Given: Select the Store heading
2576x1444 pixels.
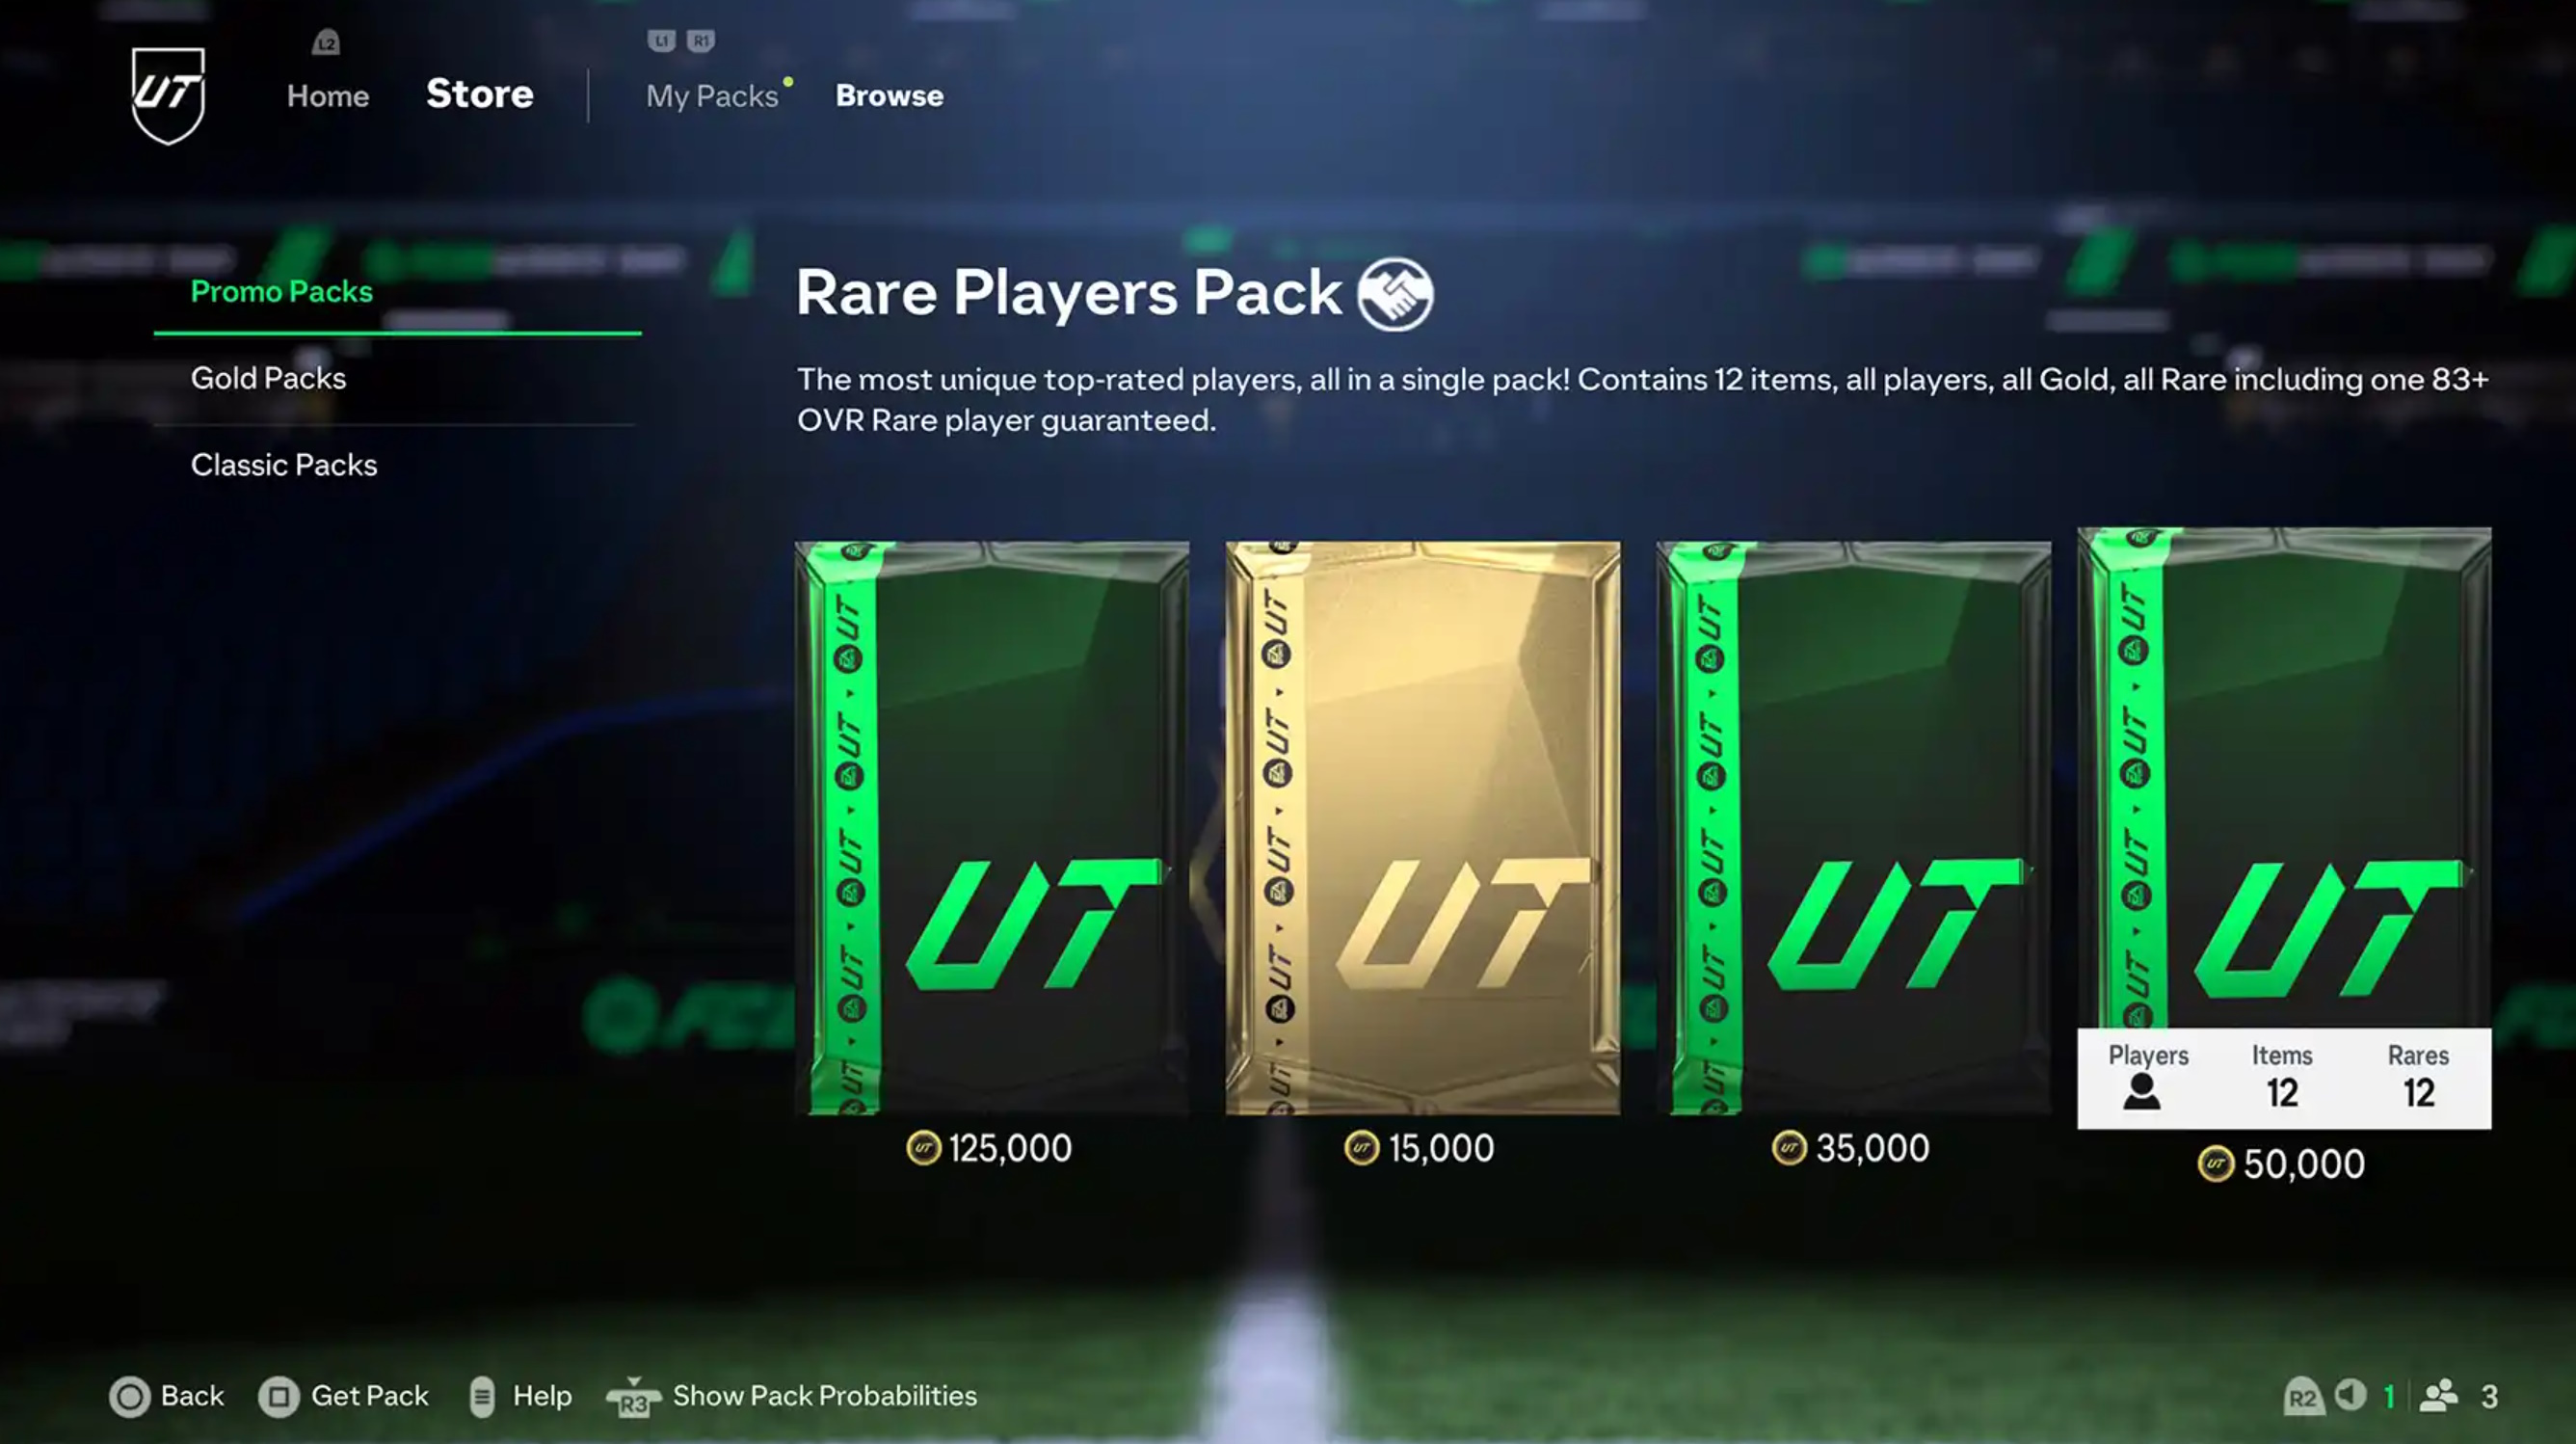Looking at the screenshot, I should [x=480, y=94].
